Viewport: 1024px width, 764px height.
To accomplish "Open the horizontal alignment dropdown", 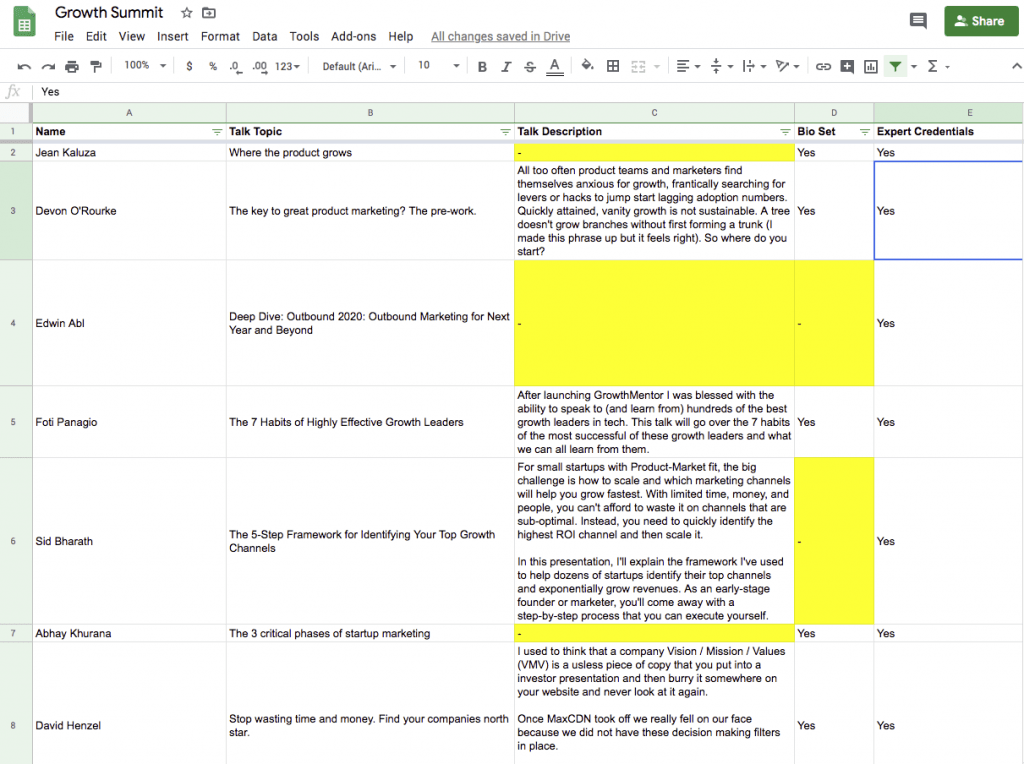I will coord(688,66).
